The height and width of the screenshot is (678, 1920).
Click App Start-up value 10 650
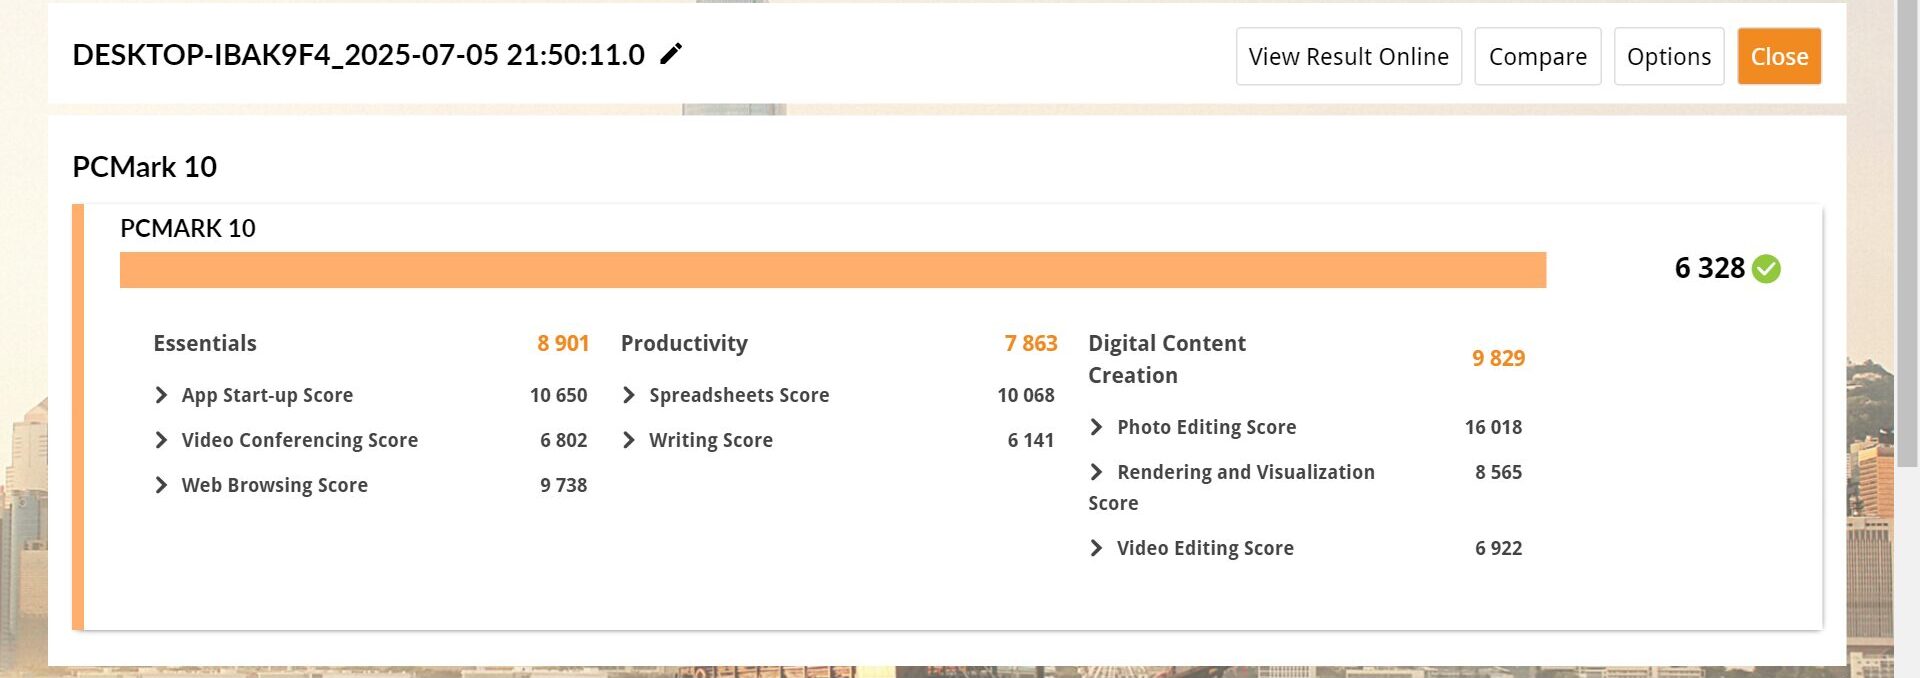[x=559, y=395]
